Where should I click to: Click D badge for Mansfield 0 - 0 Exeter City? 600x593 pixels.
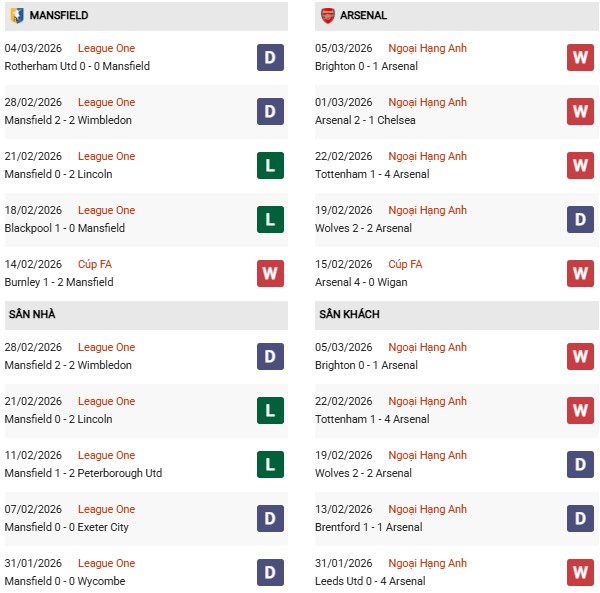point(270,518)
